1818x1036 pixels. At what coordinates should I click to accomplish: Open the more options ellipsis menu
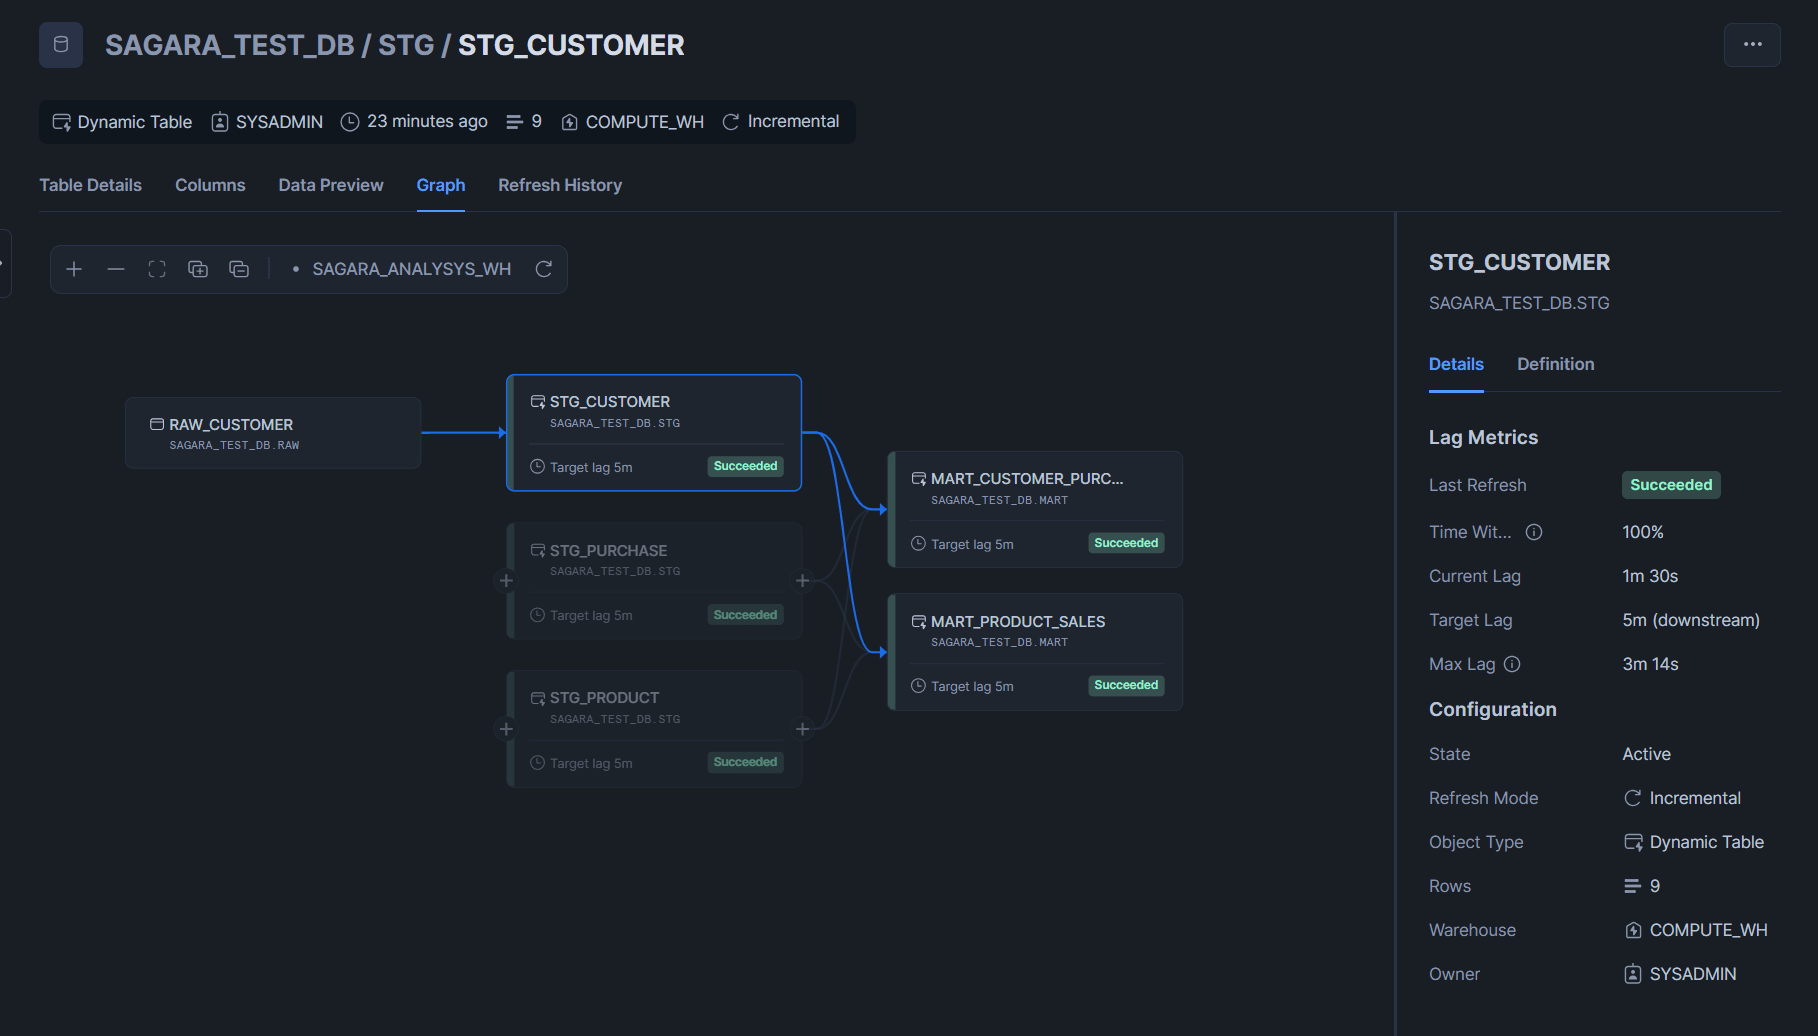pyautogui.click(x=1752, y=45)
